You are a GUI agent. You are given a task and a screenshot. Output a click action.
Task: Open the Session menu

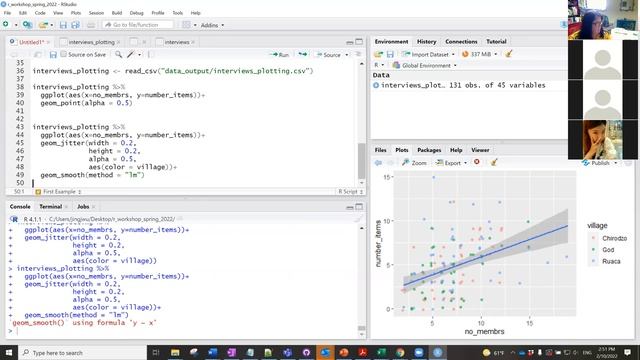[x=96, y=13]
